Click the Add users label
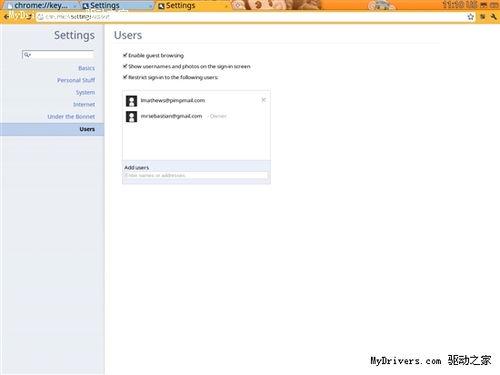This screenshot has width=500, height=375. tap(137, 167)
